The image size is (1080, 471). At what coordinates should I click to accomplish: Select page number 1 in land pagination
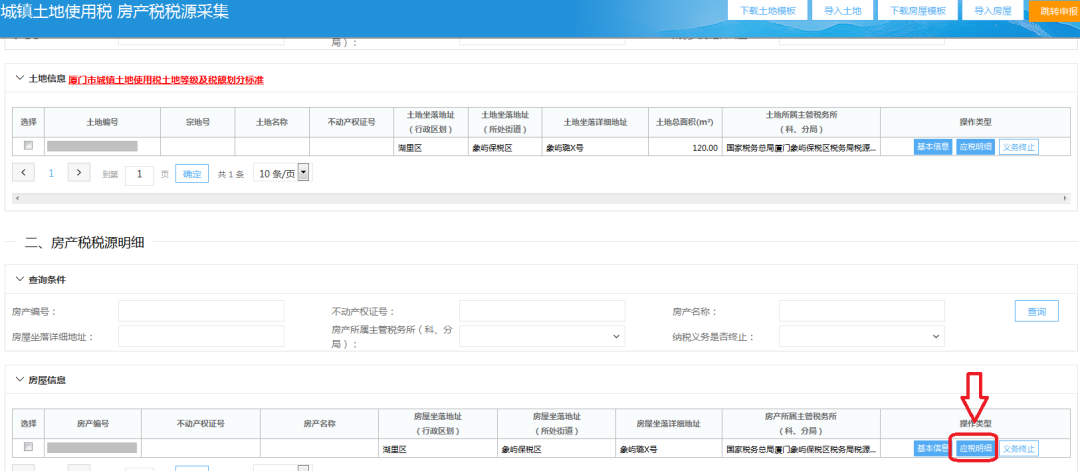pos(51,174)
